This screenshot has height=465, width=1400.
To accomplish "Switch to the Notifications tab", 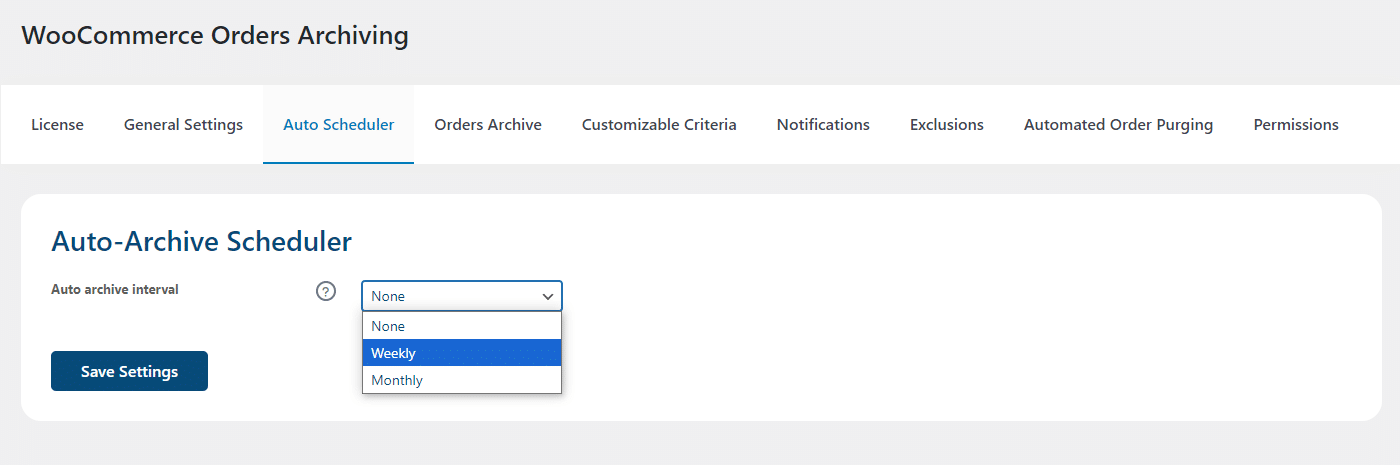I will 823,125.
